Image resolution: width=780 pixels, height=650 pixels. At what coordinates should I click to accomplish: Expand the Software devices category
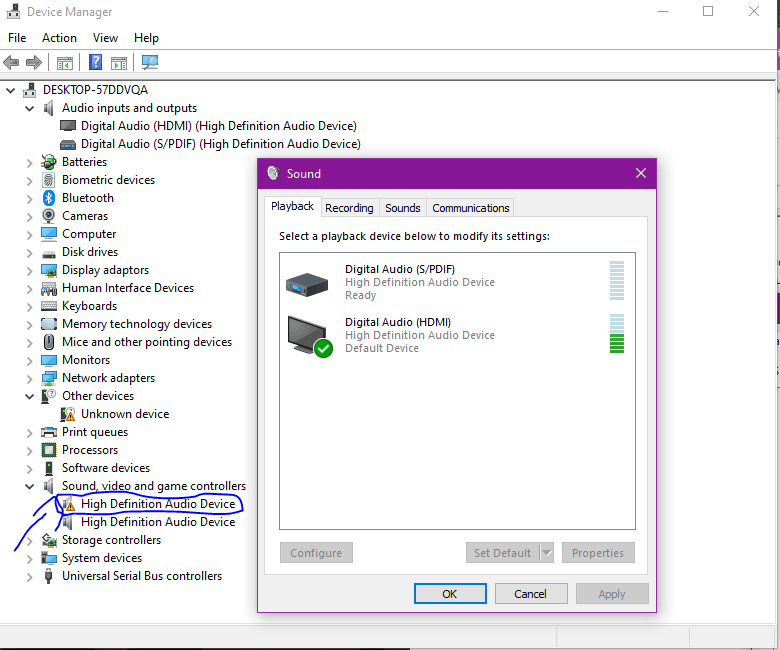point(29,468)
